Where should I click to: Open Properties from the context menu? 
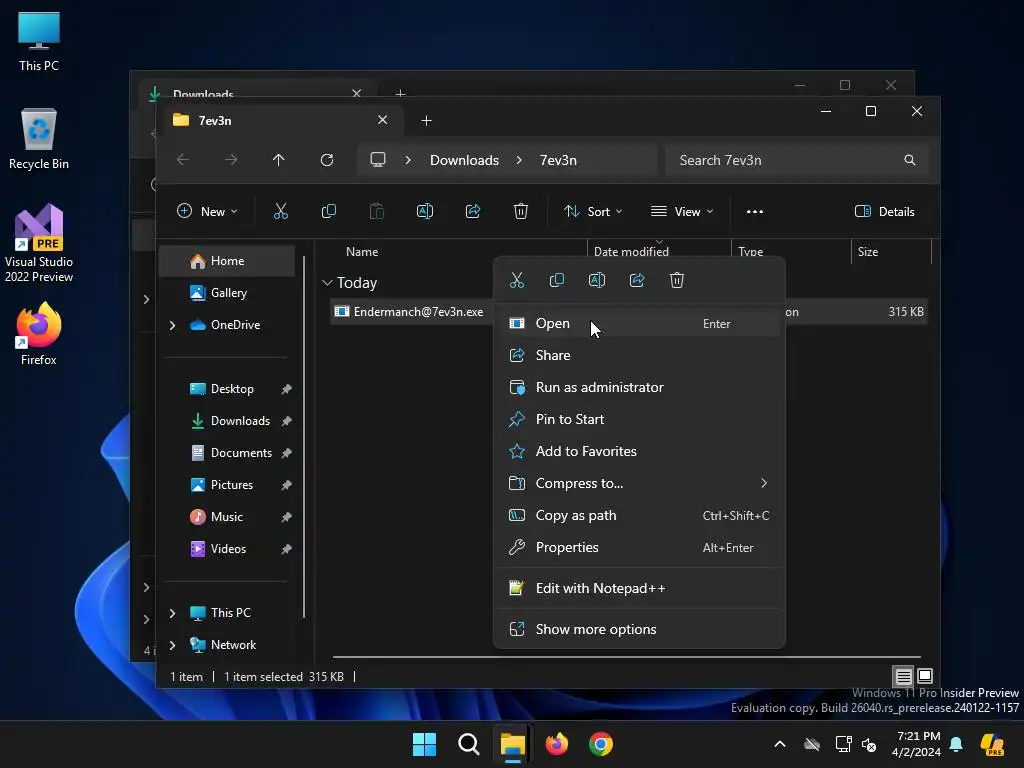(639, 547)
